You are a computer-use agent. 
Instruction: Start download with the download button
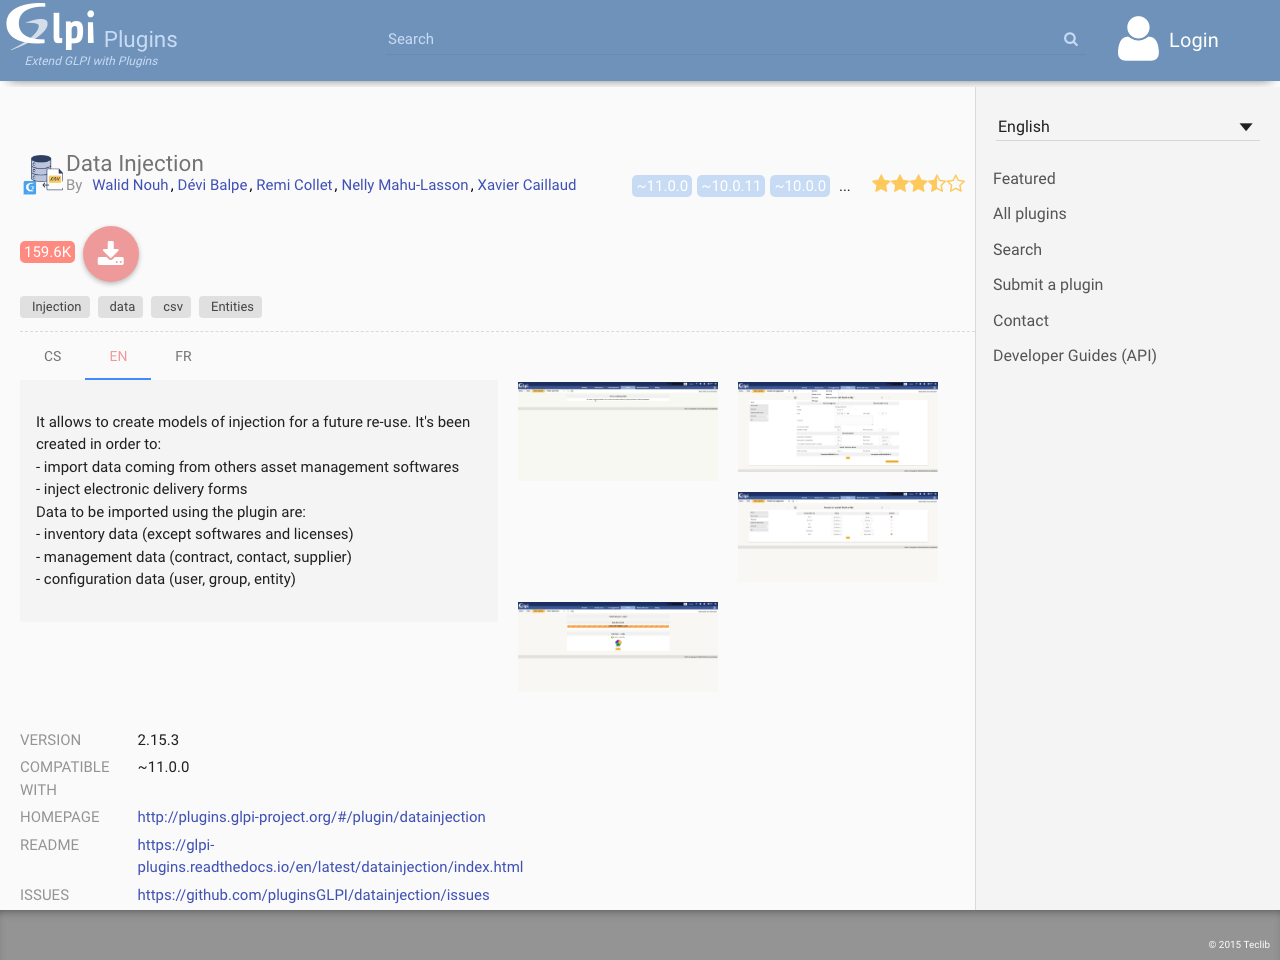110,254
